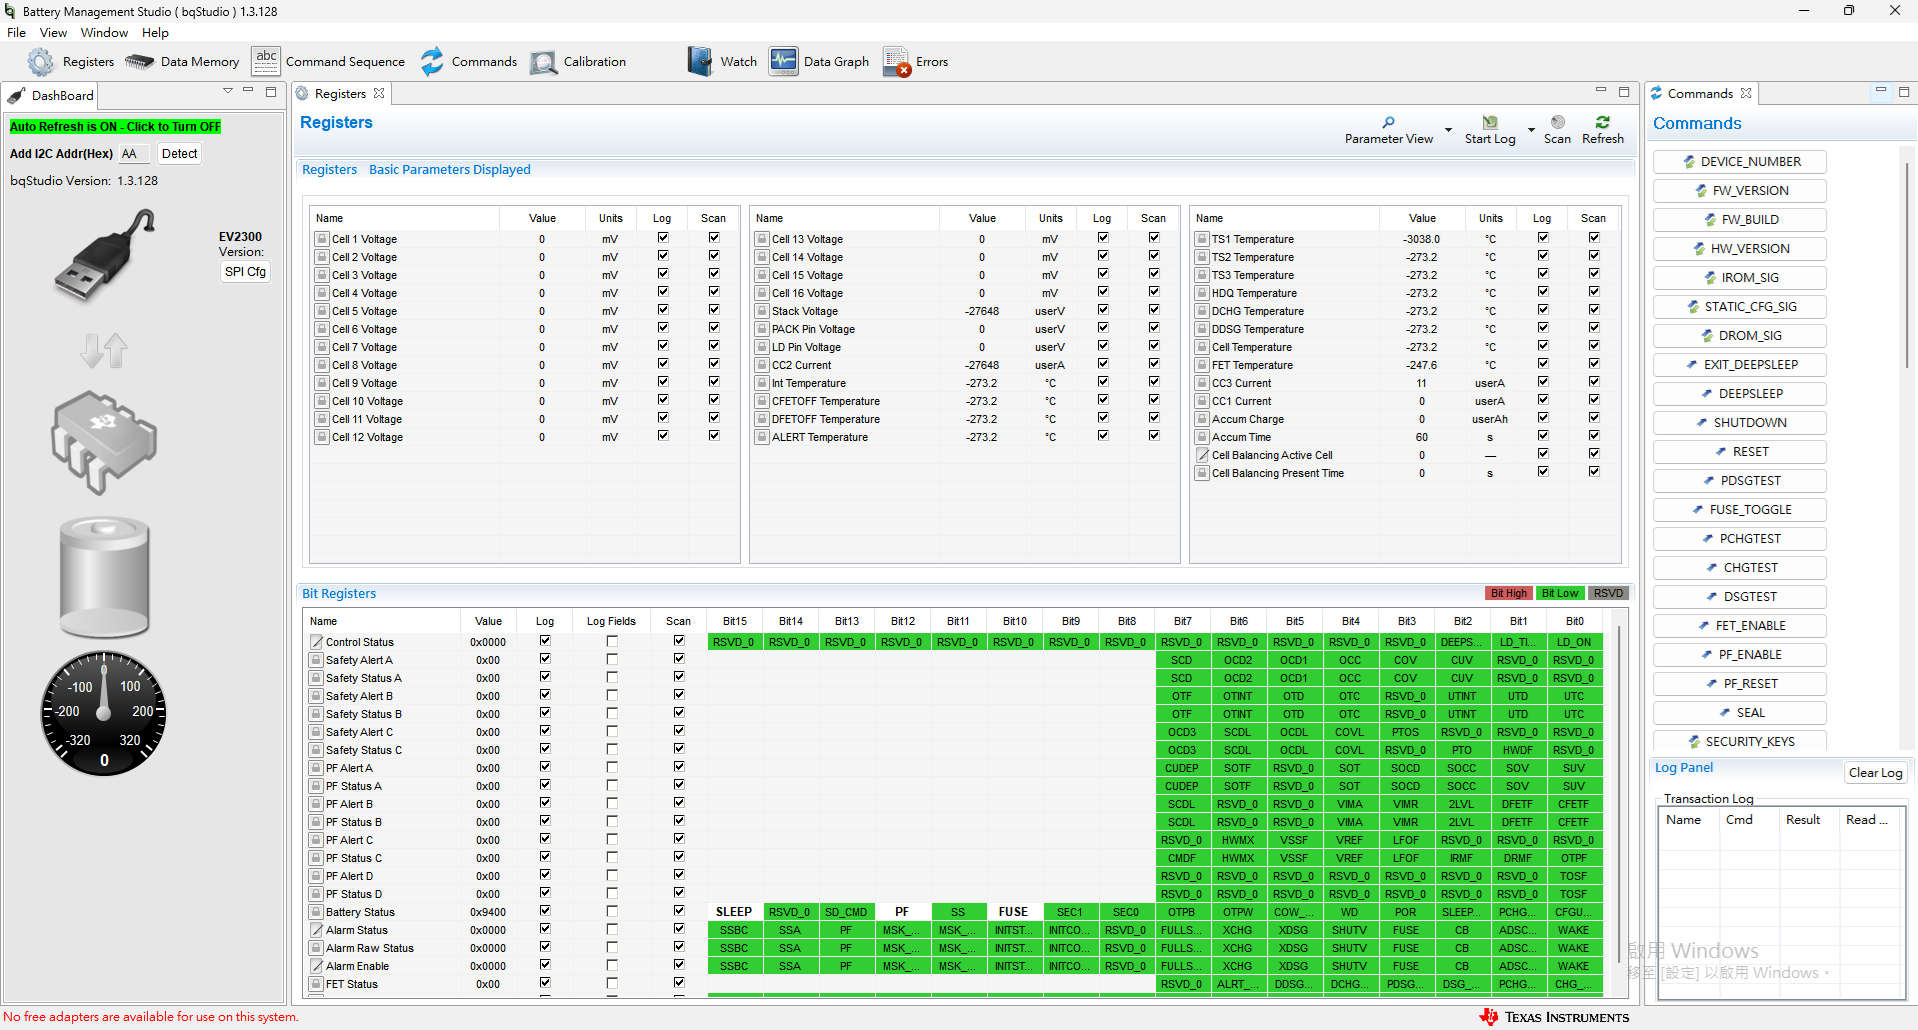The image size is (1918, 1030).
Task: Click the Scan registers icon
Action: 1557,122
